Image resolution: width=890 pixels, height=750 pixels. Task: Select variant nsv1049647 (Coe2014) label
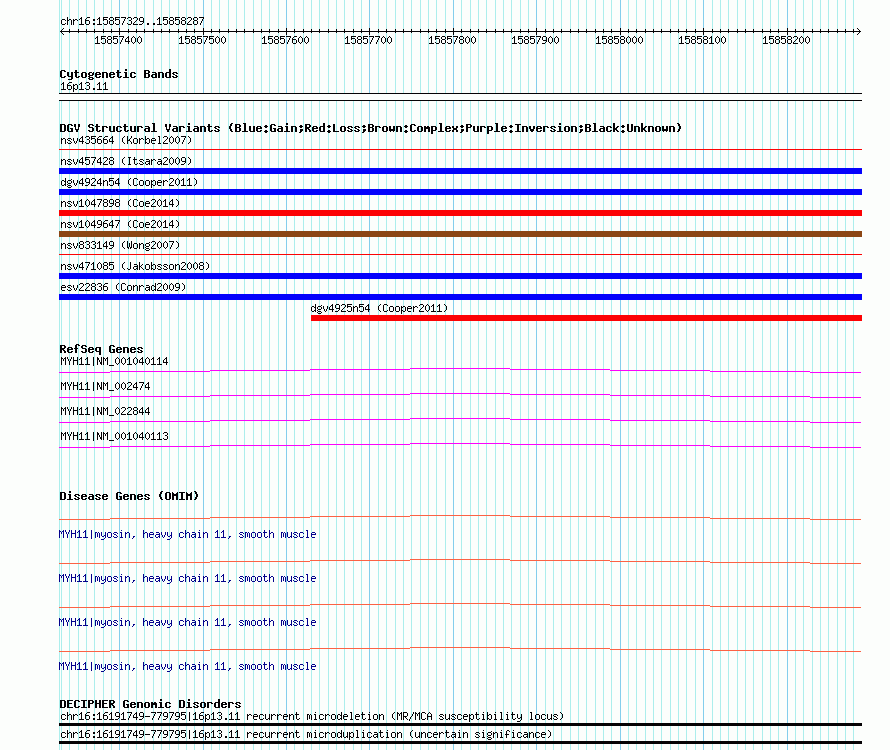(120, 224)
